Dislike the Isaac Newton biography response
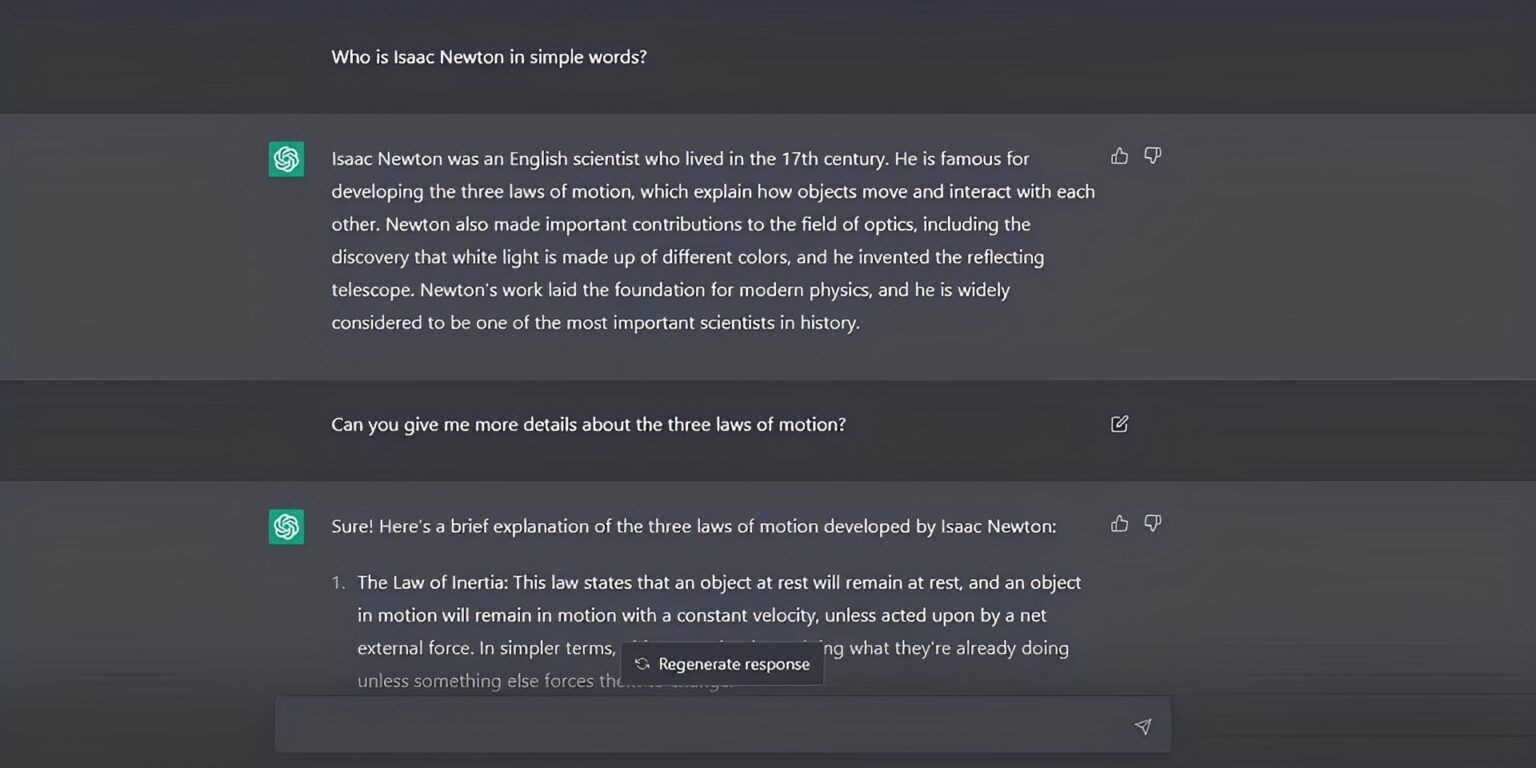1536x768 pixels. coord(1153,156)
